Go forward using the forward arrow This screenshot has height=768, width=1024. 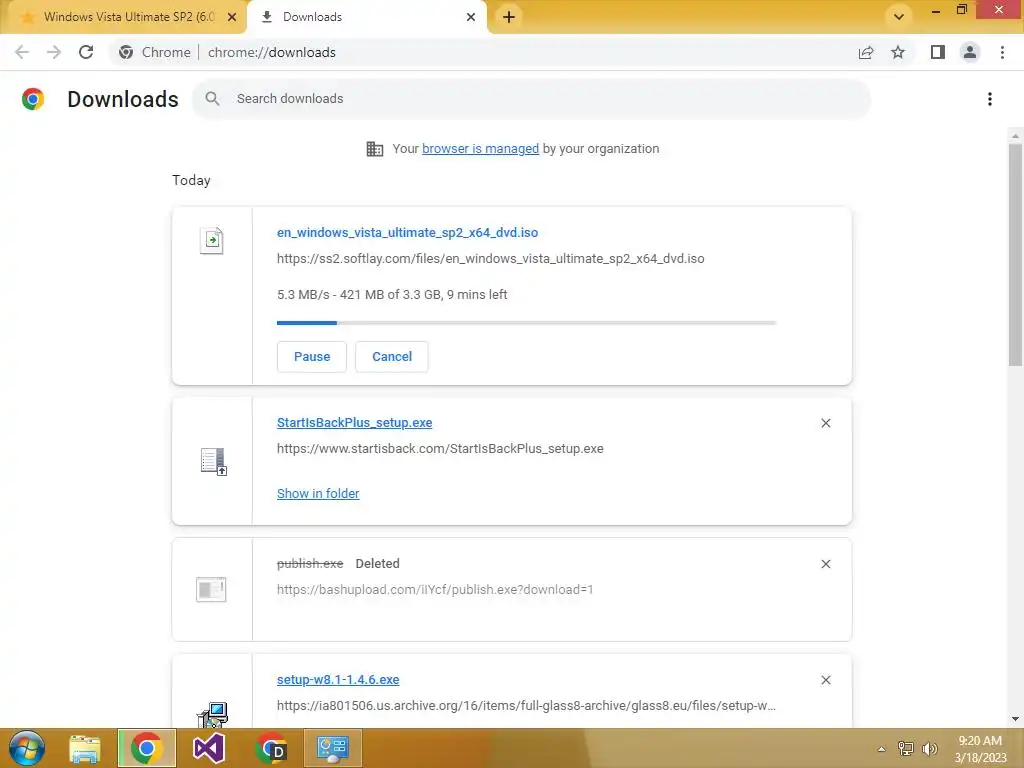(x=54, y=52)
